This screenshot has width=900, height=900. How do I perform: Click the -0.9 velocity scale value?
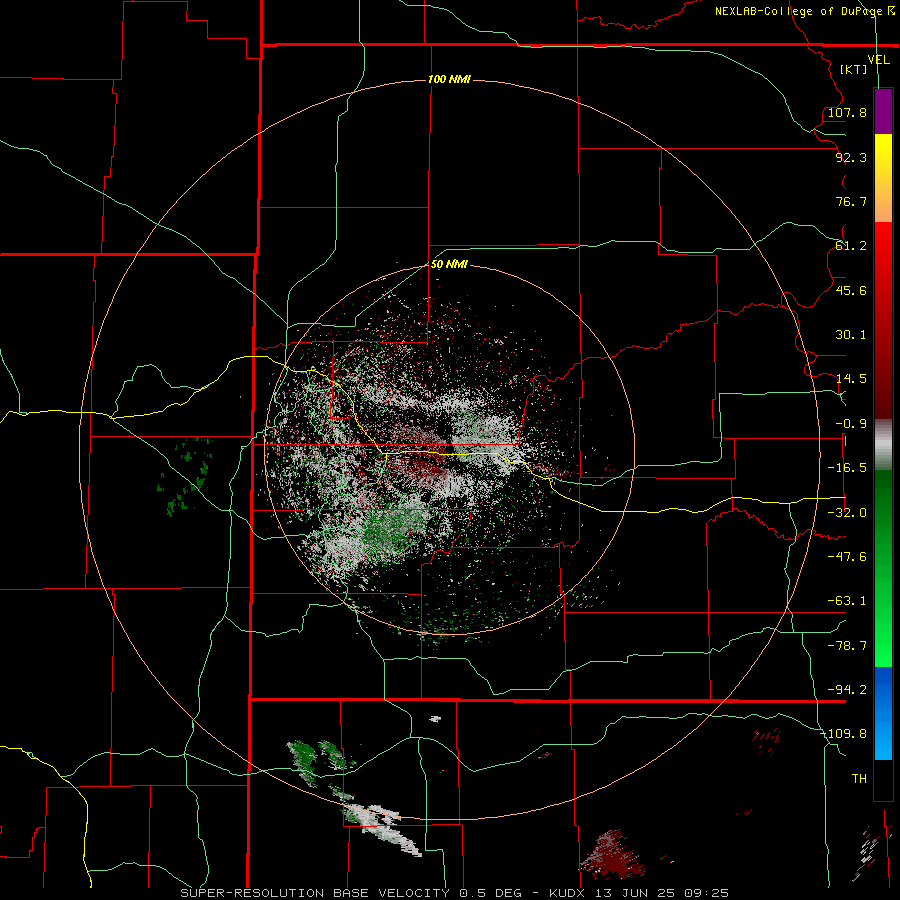click(x=851, y=424)
